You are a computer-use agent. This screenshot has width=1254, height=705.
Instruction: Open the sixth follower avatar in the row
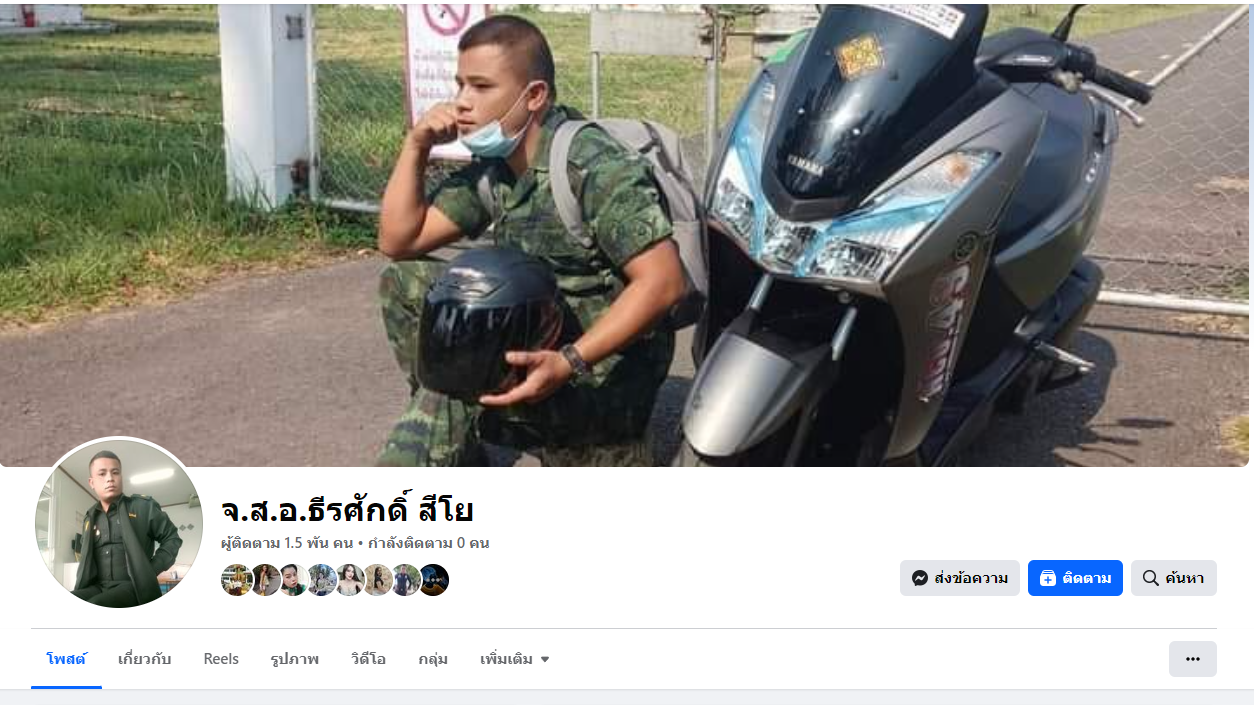coord(377,580)
